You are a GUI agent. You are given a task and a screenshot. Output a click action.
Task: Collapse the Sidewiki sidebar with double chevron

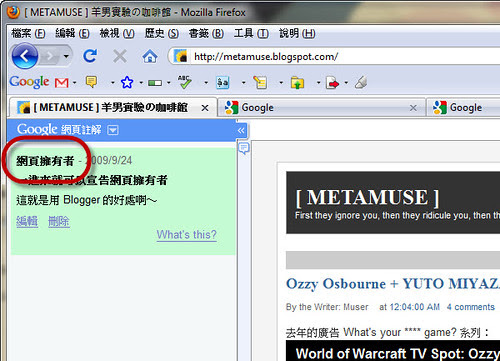coord(241,130)
